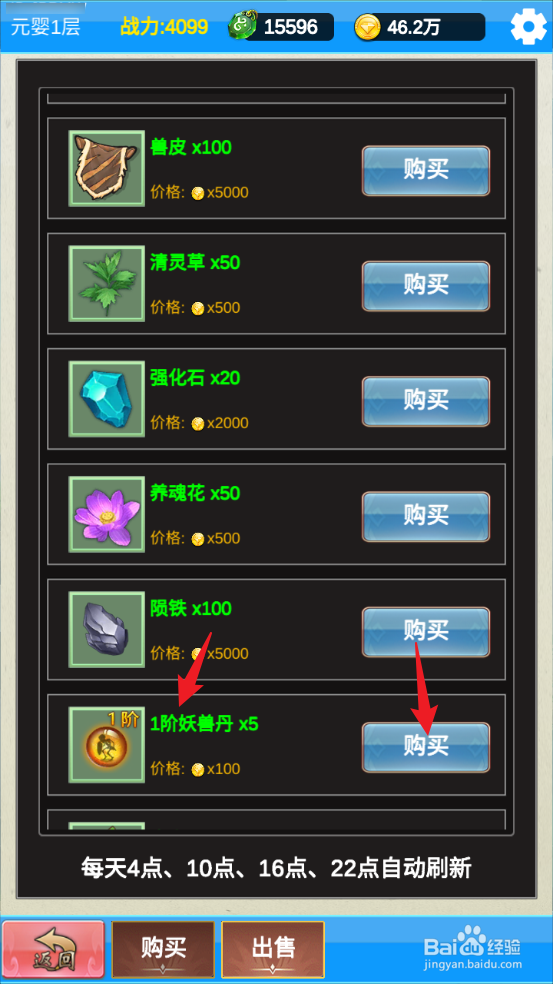Open settings with the gear icon
The image size is (553, 984).
point(528,26)
